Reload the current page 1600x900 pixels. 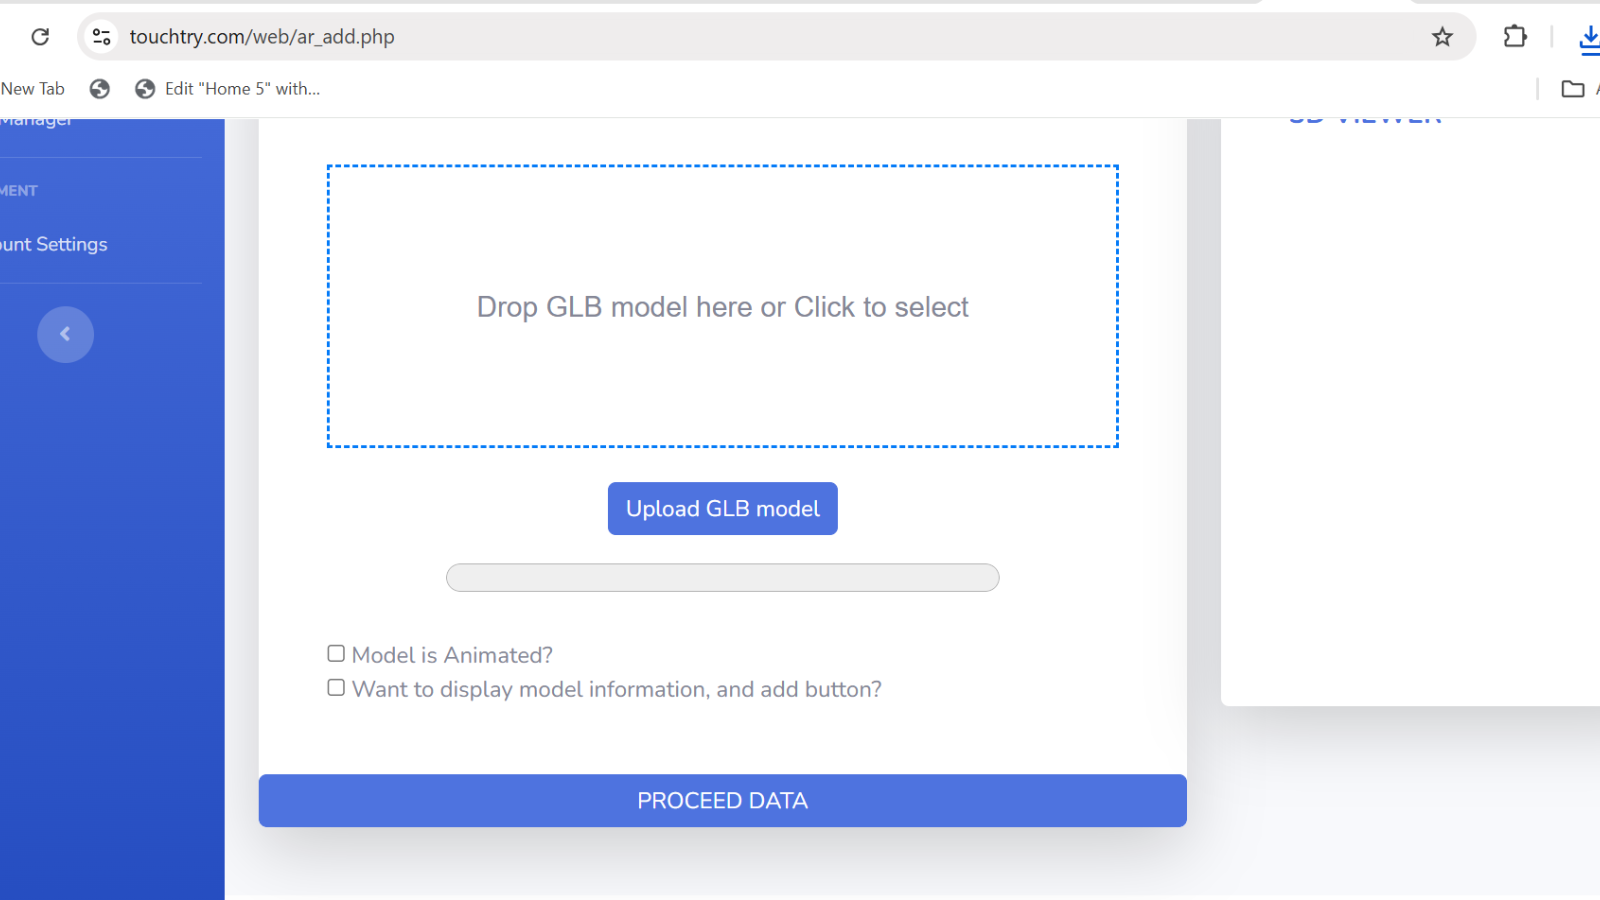pyautogui.click(x=39, y=36)
